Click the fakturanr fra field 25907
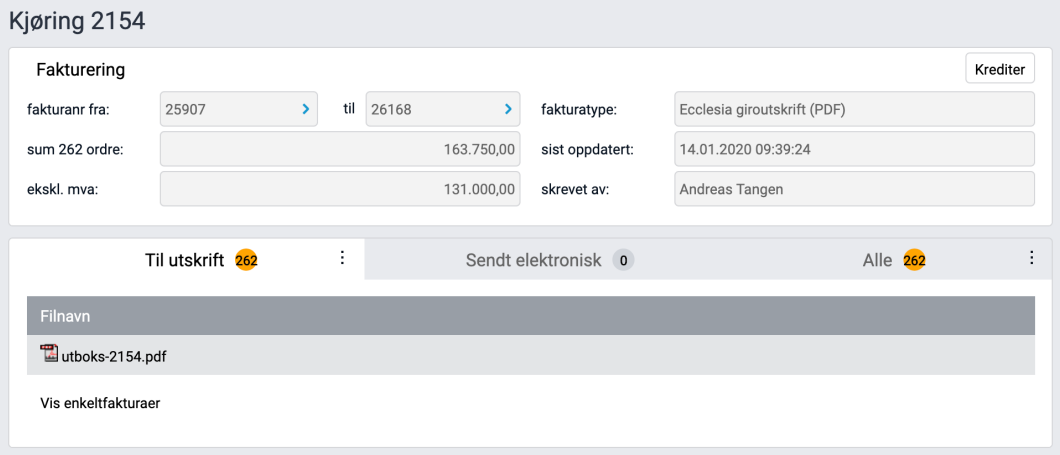This screenshot has height=455, width=1060. 239,109
